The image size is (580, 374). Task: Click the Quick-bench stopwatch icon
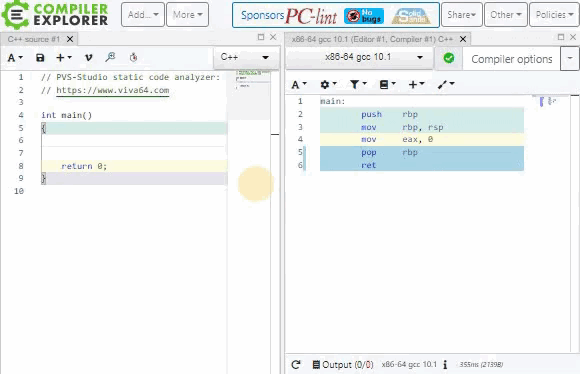click(x=134, y=57)
